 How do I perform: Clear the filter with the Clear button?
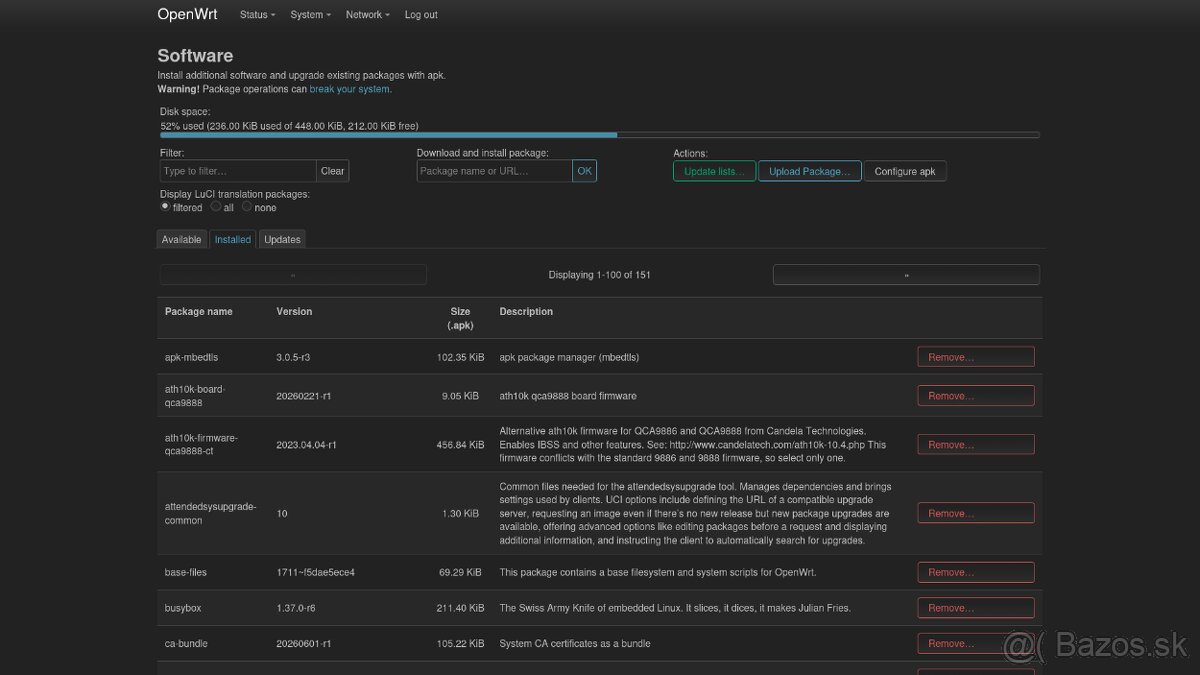coord(333,171)
